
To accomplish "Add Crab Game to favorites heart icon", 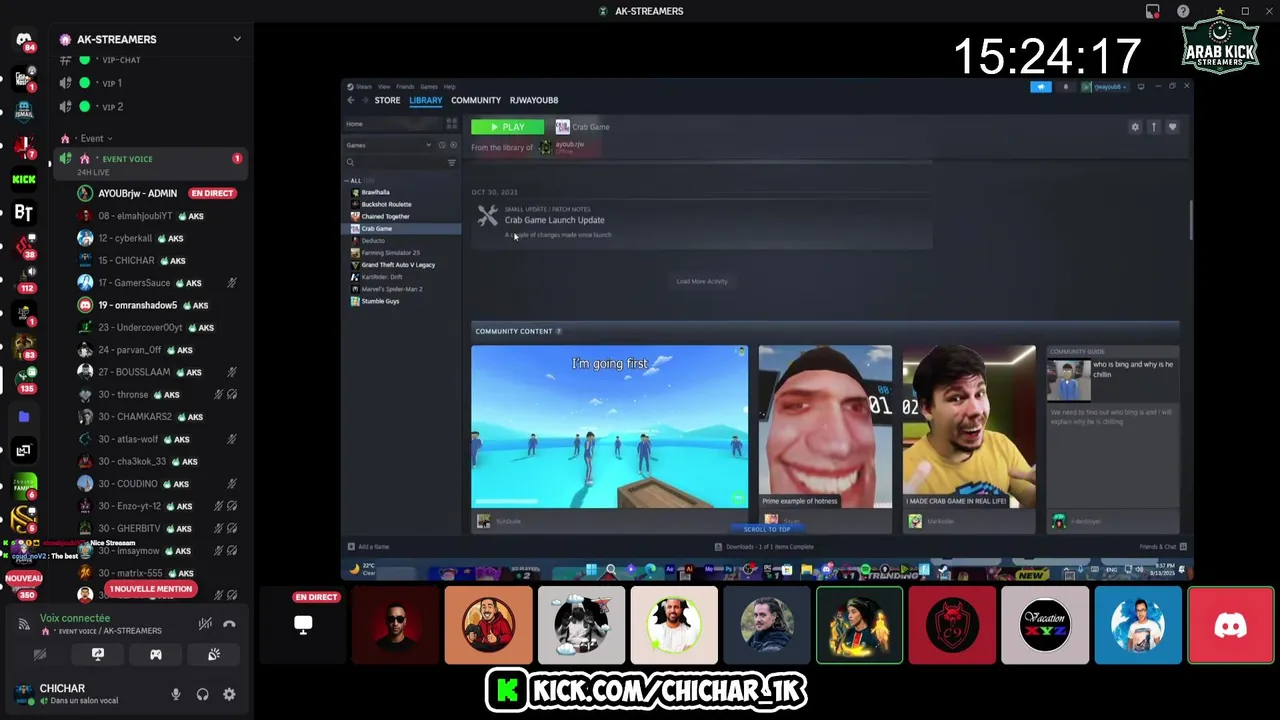I will [1173, 127].
